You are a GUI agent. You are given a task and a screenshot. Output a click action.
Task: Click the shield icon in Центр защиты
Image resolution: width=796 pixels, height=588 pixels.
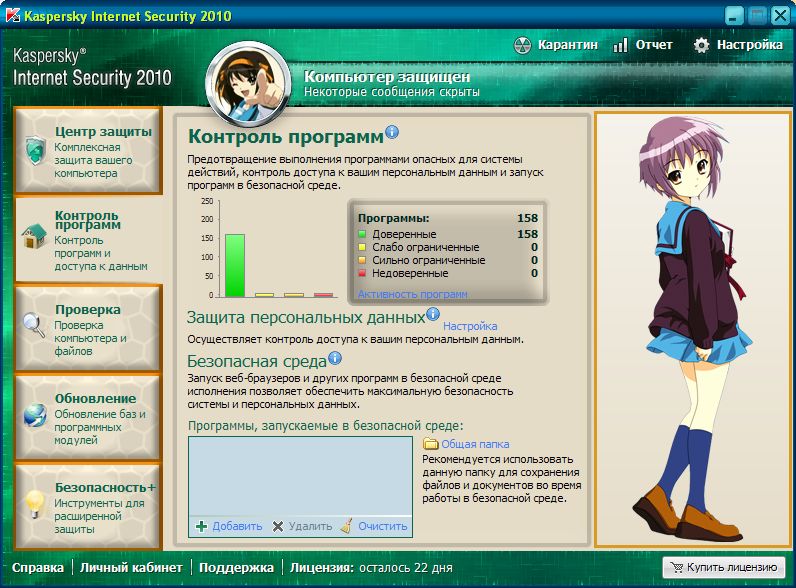point(36,150)
